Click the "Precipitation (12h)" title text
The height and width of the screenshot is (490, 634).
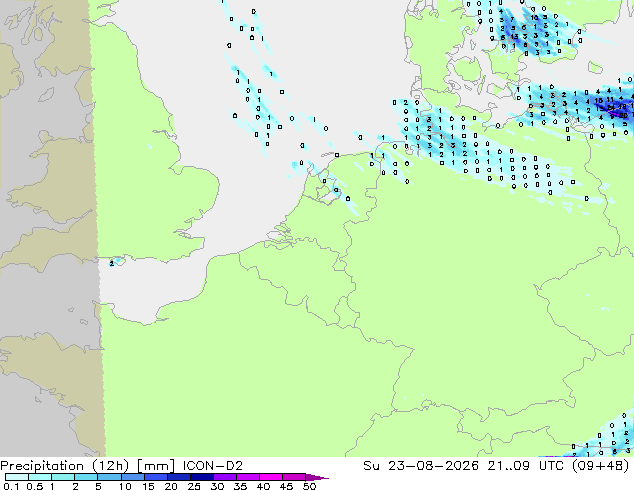(65, 466)
